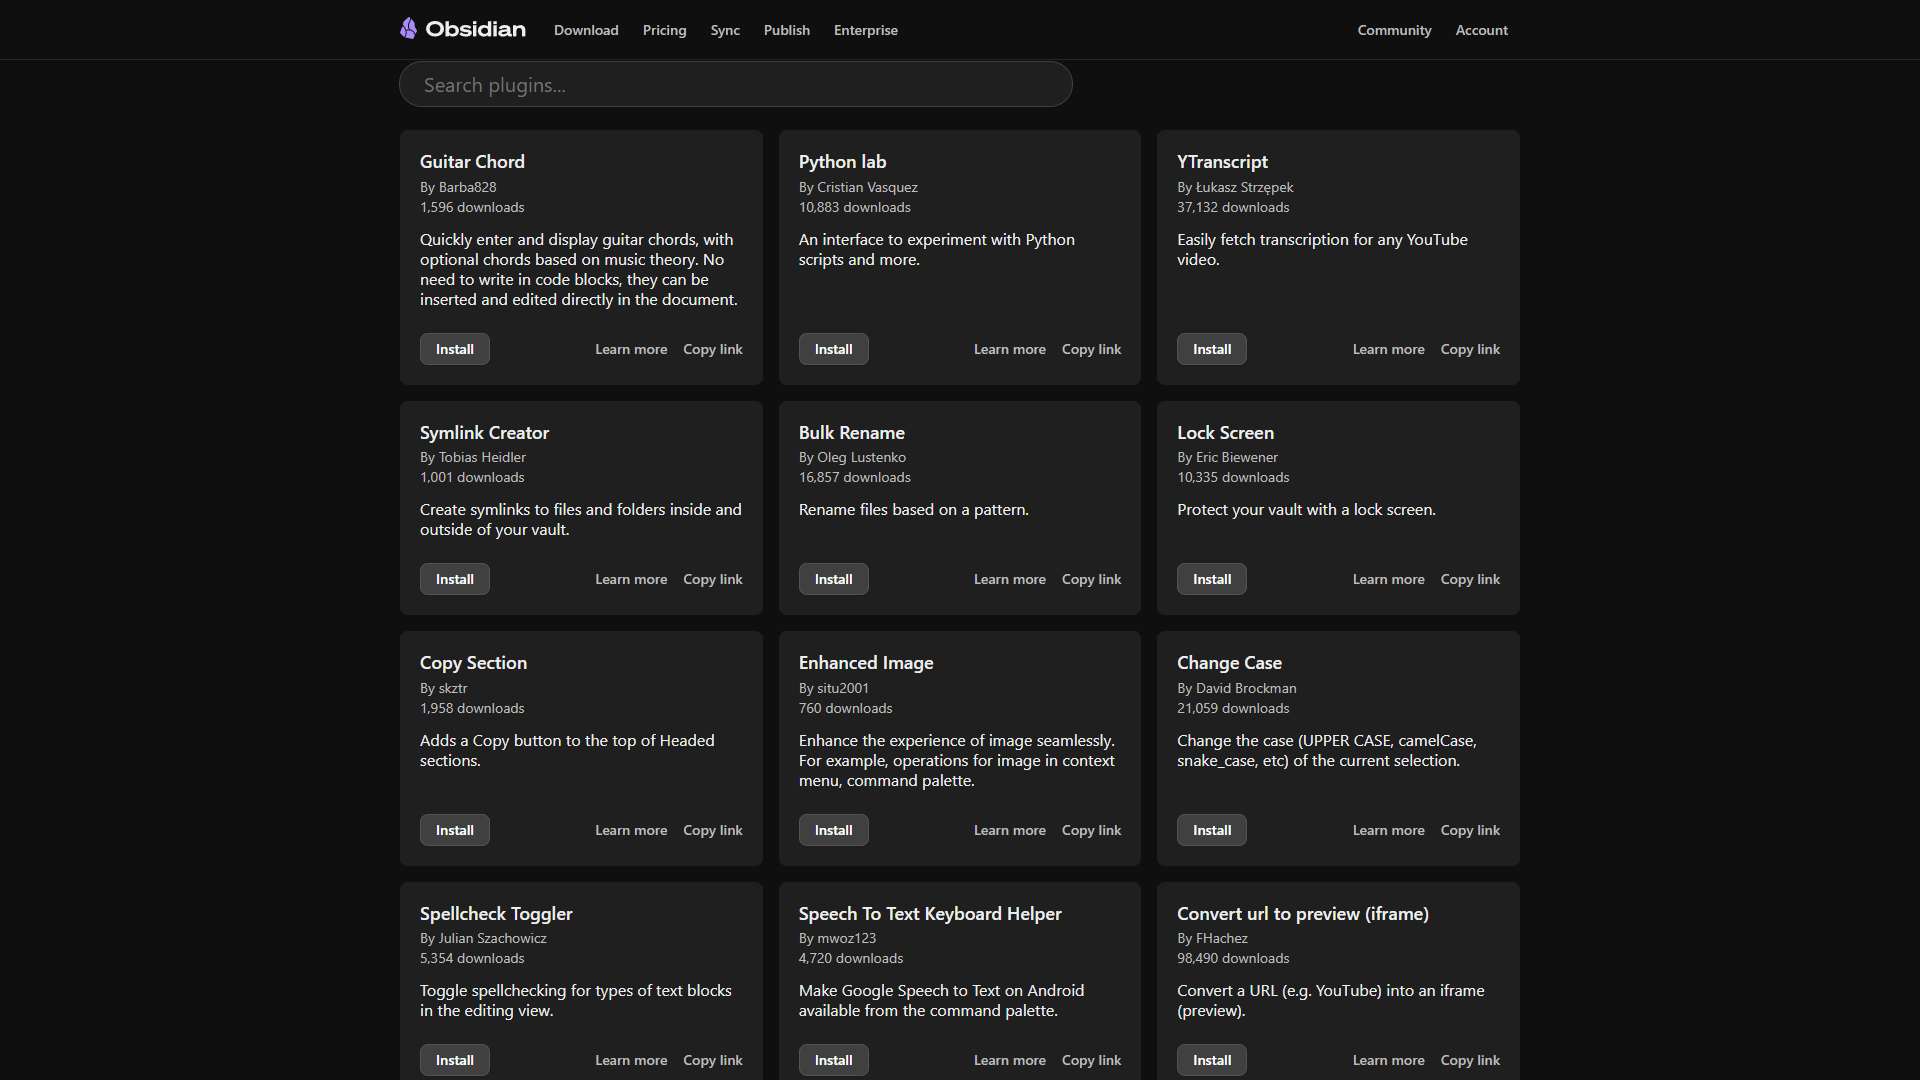Select the Lock Screen title

click(1225, 432)
